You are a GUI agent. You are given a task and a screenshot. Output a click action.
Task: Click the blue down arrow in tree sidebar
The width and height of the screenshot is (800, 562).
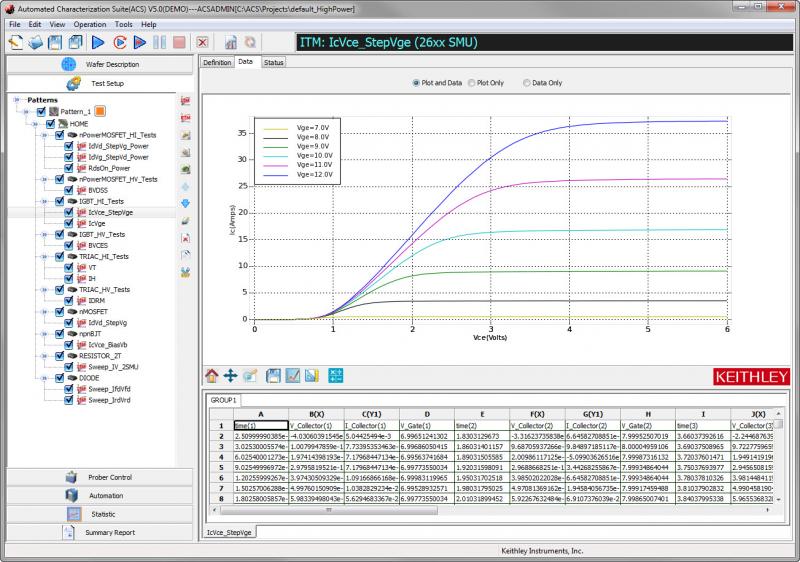pyautogui.click(x=185, y=203)
